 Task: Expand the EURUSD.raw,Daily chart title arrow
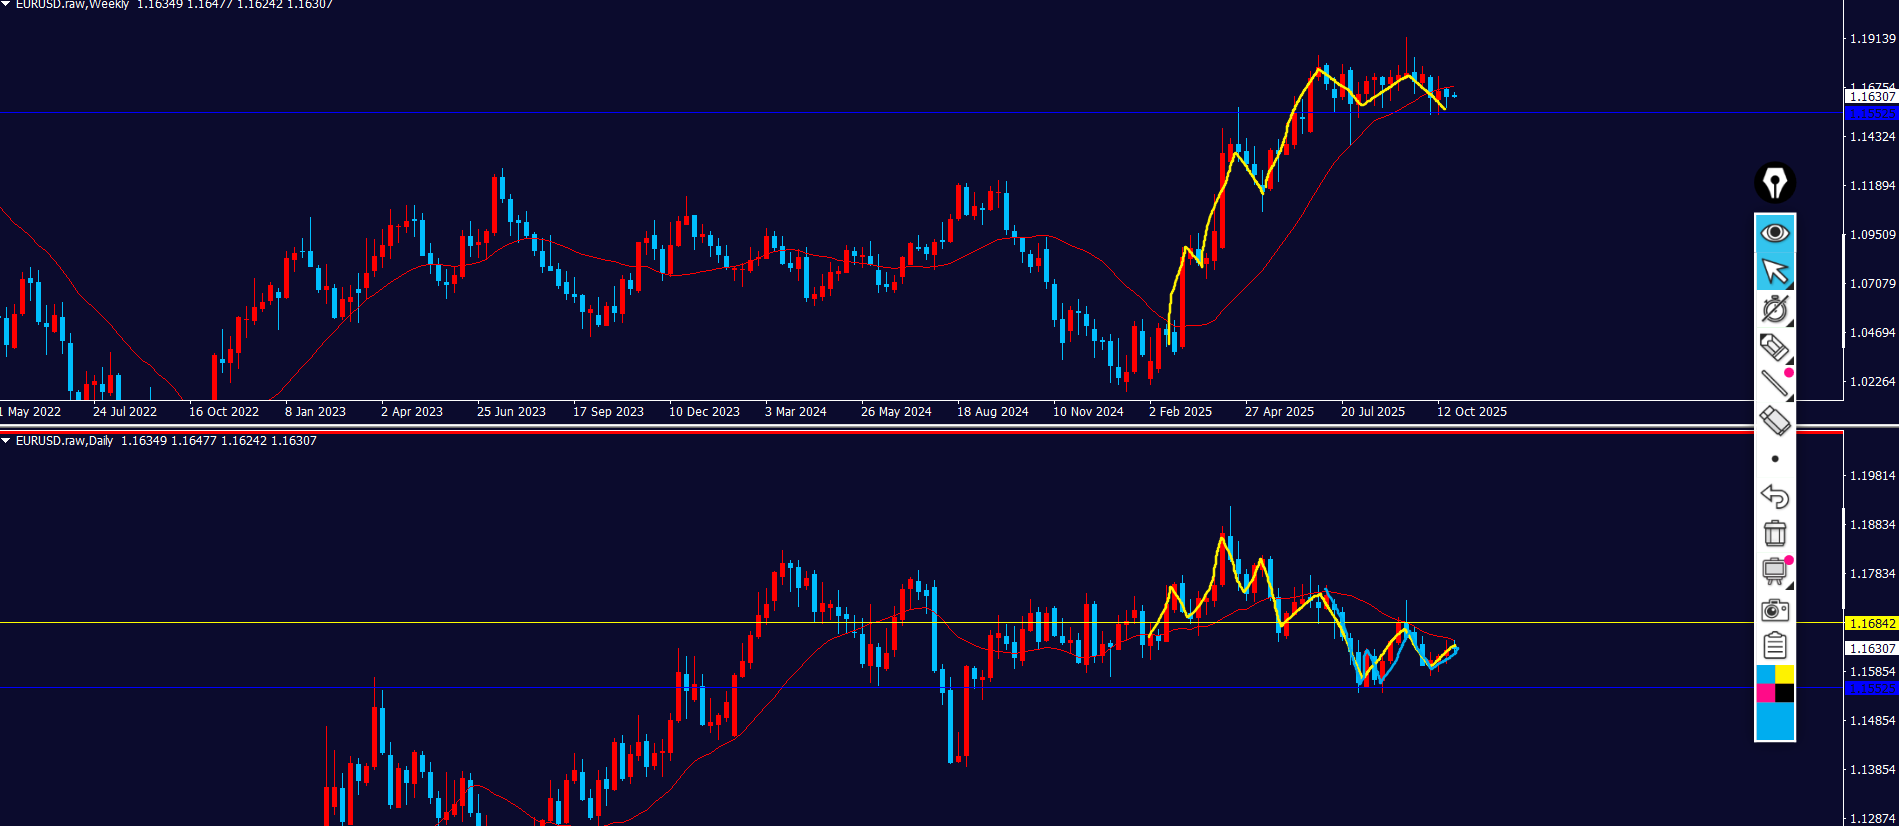6,441
